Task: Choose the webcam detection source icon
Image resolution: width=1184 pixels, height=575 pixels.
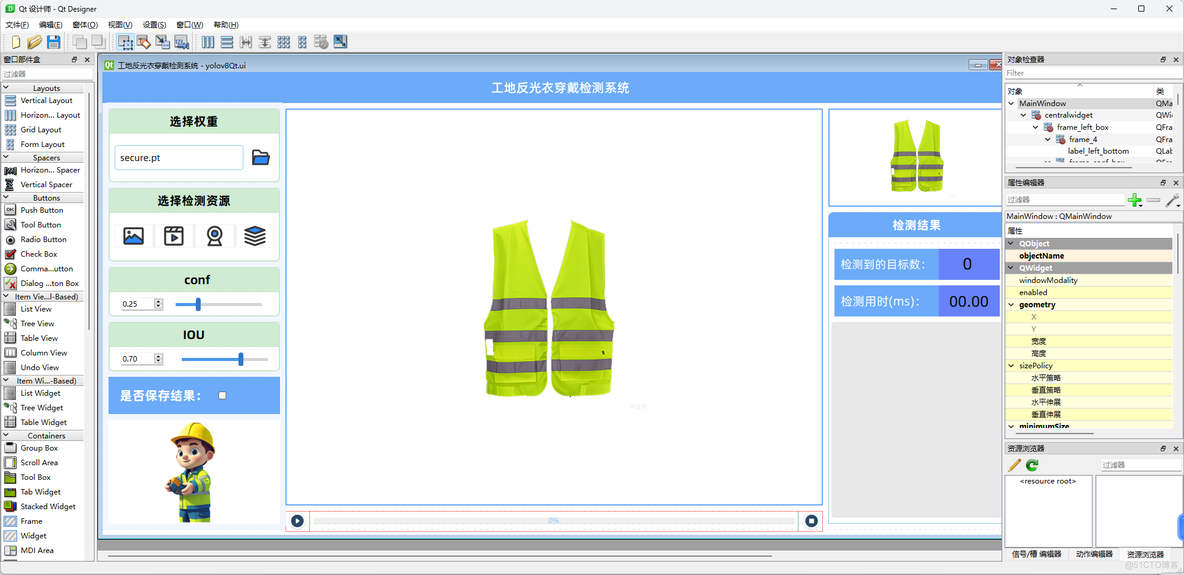Action: 214,236
